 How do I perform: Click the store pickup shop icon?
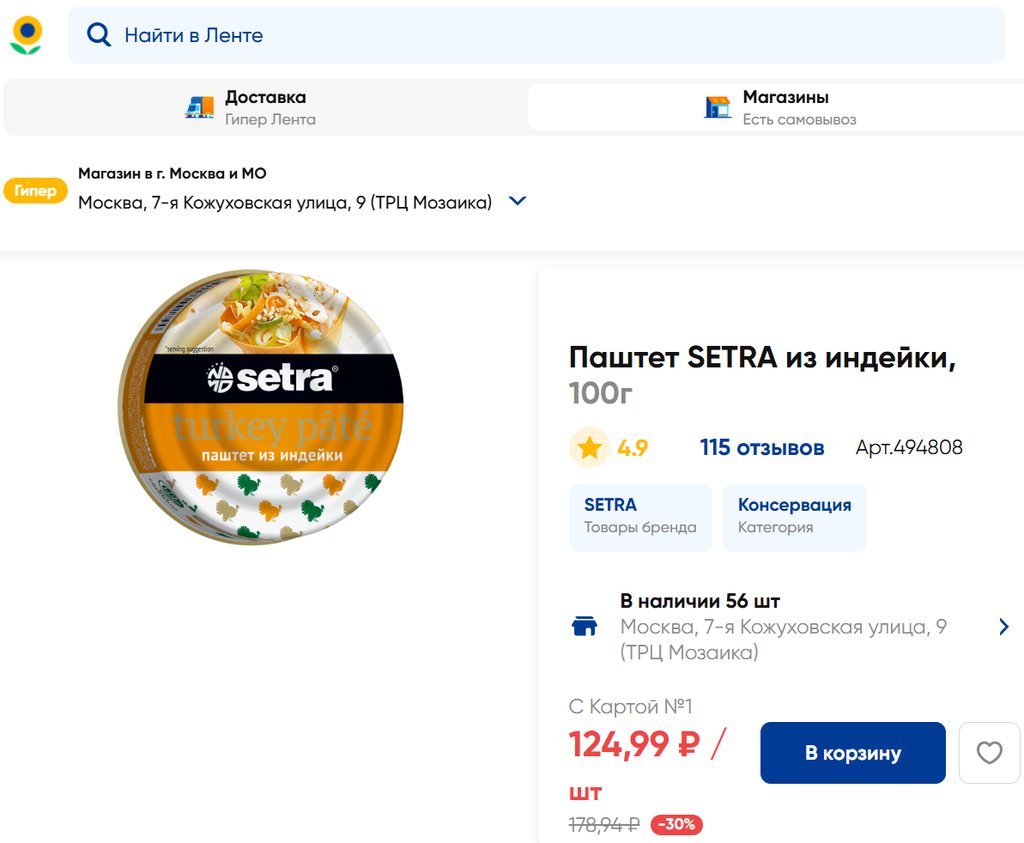(717, 107)
